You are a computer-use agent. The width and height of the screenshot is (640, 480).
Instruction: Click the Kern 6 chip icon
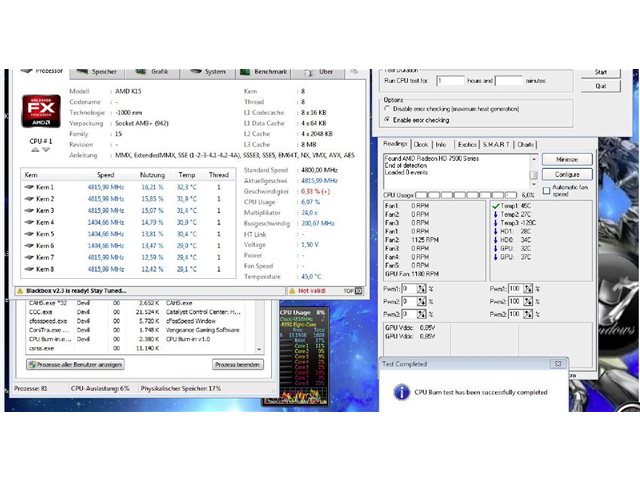(x=29, y=246)
